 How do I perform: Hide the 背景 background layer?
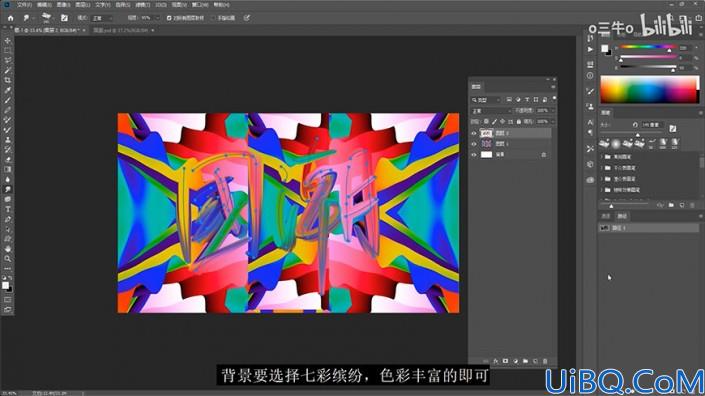click(x=473, y=155)
